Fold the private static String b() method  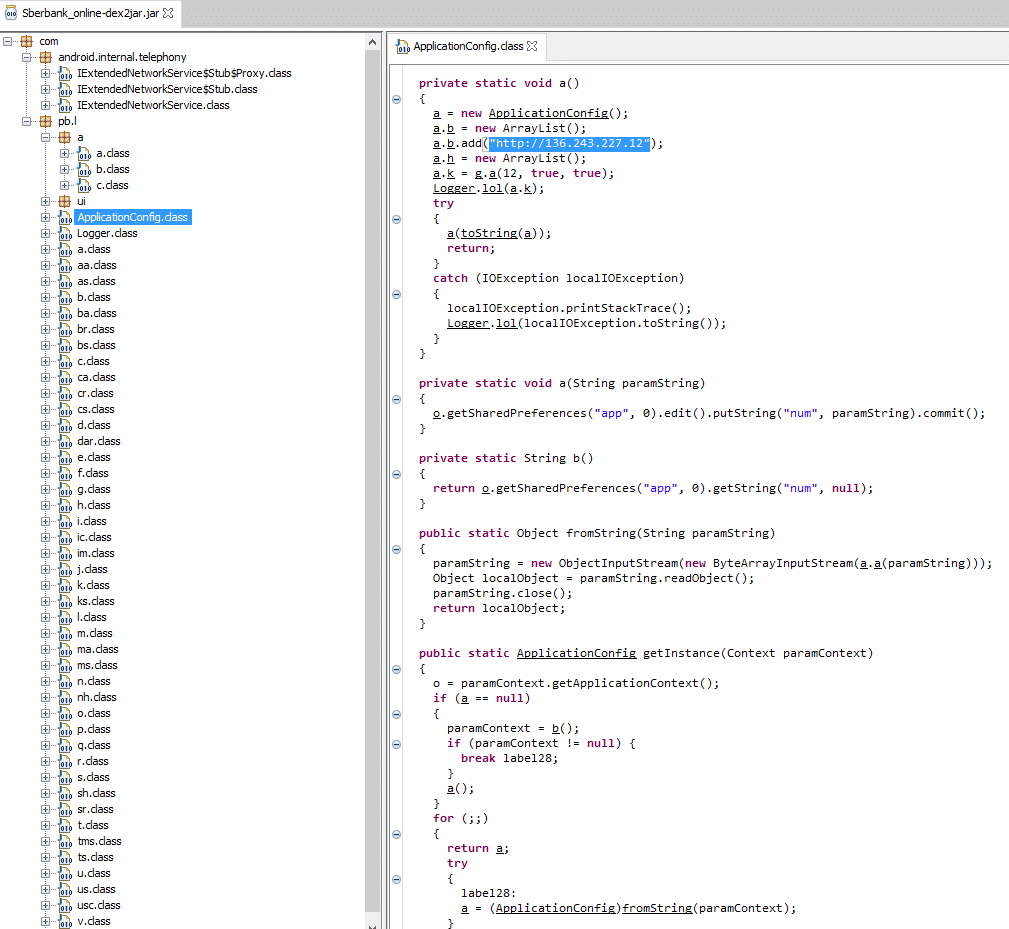point(396,474)
